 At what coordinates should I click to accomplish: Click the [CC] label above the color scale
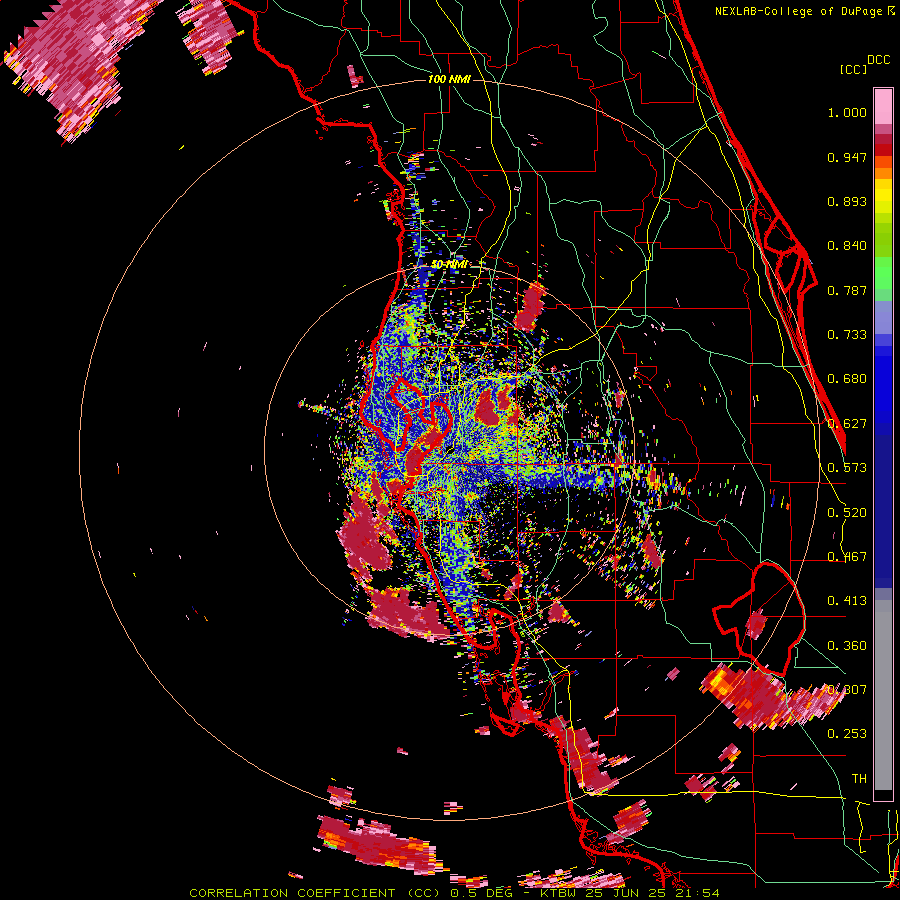[x=854, y=69]
